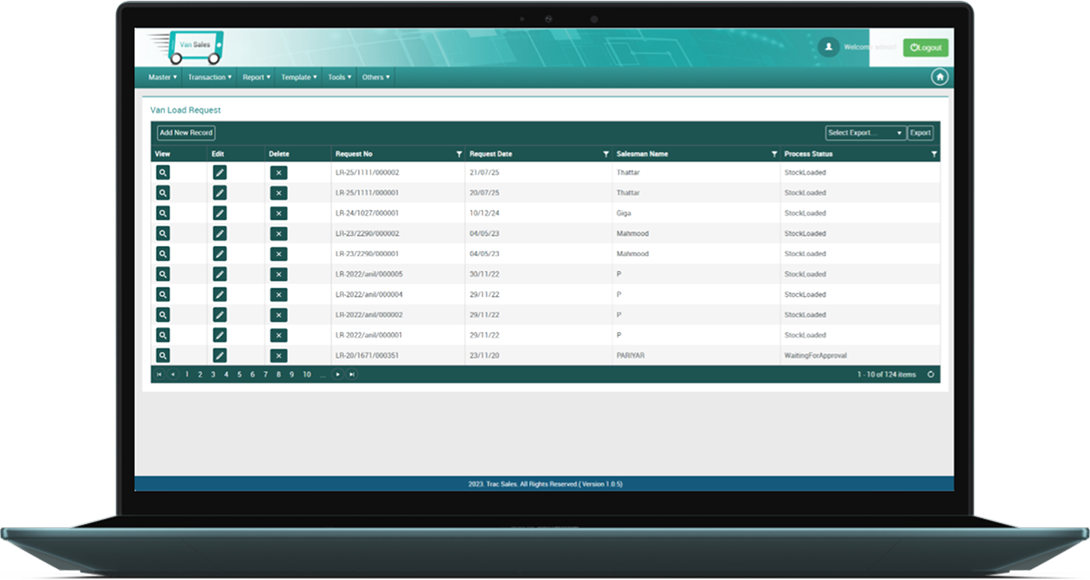Open the Tools menu
The image size is (1090, 580).
coord(339,77)
